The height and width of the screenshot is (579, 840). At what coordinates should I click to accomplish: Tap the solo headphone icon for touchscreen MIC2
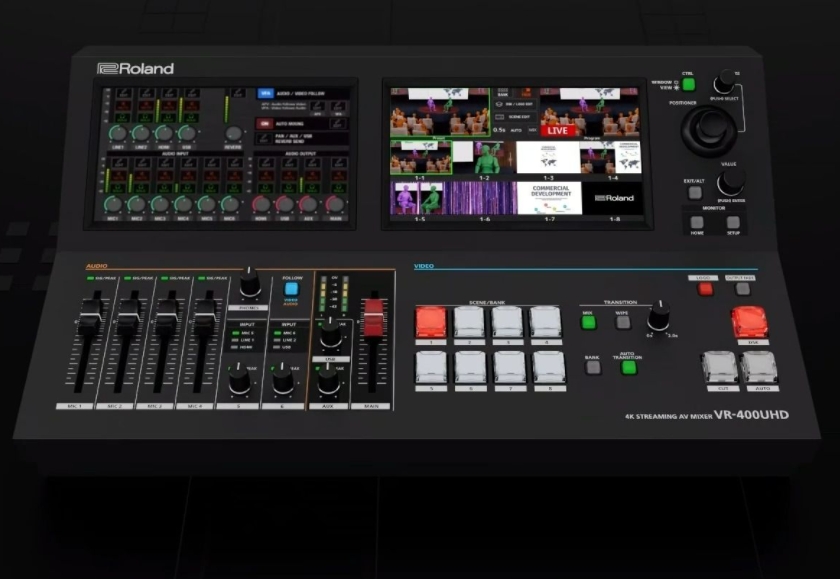click(x=142, y=189)
